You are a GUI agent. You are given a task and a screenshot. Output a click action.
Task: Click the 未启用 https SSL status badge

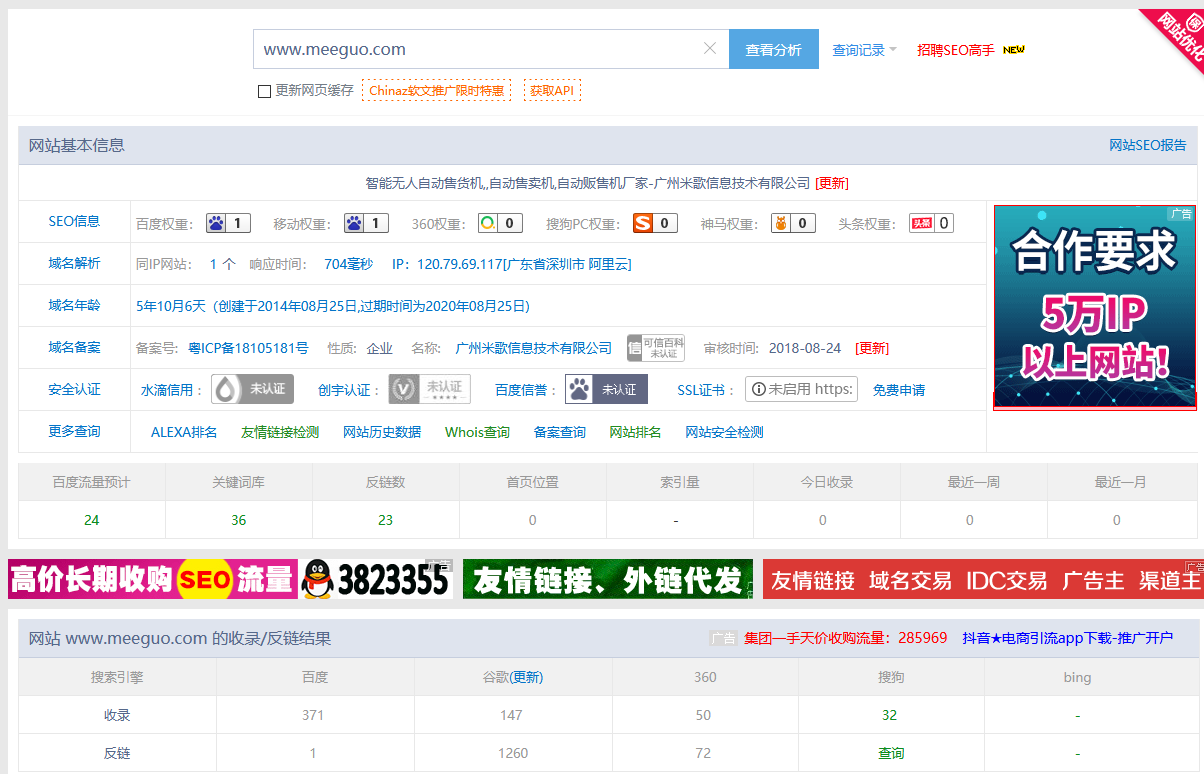[801, 389]
